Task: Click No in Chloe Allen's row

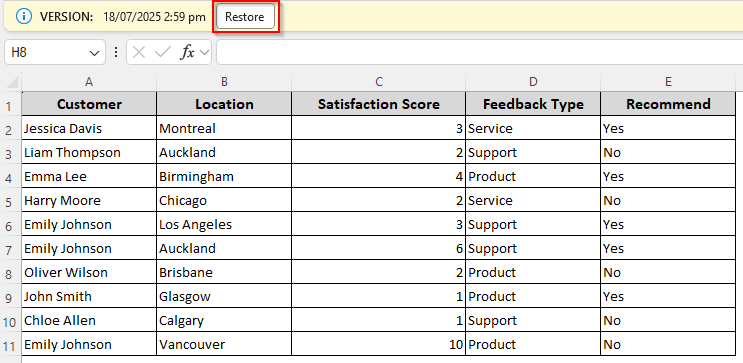Action: pyautogui.click(x=668, y=320)
